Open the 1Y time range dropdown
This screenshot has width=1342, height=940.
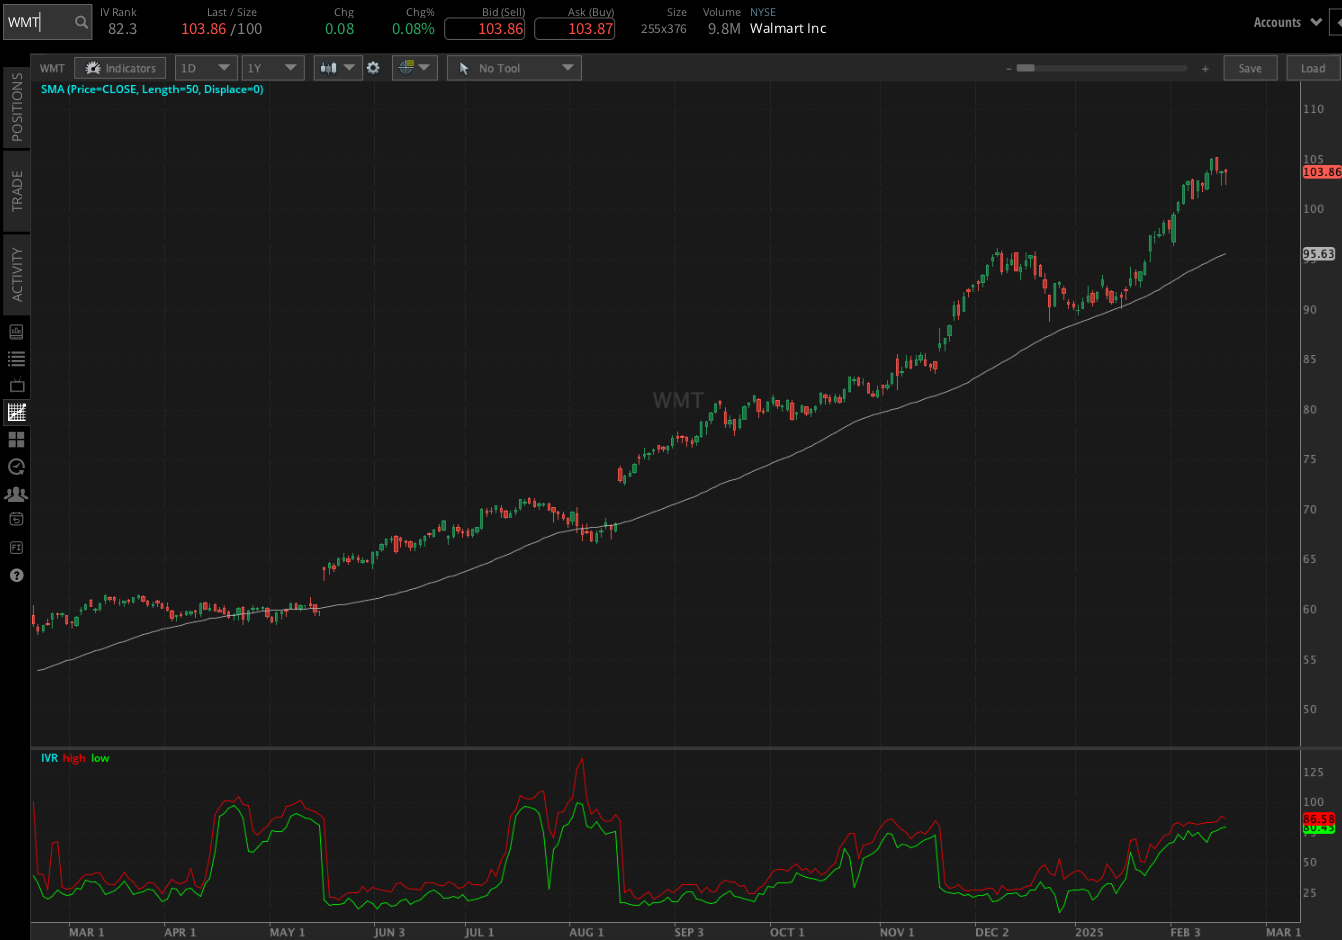click(273, 68)
